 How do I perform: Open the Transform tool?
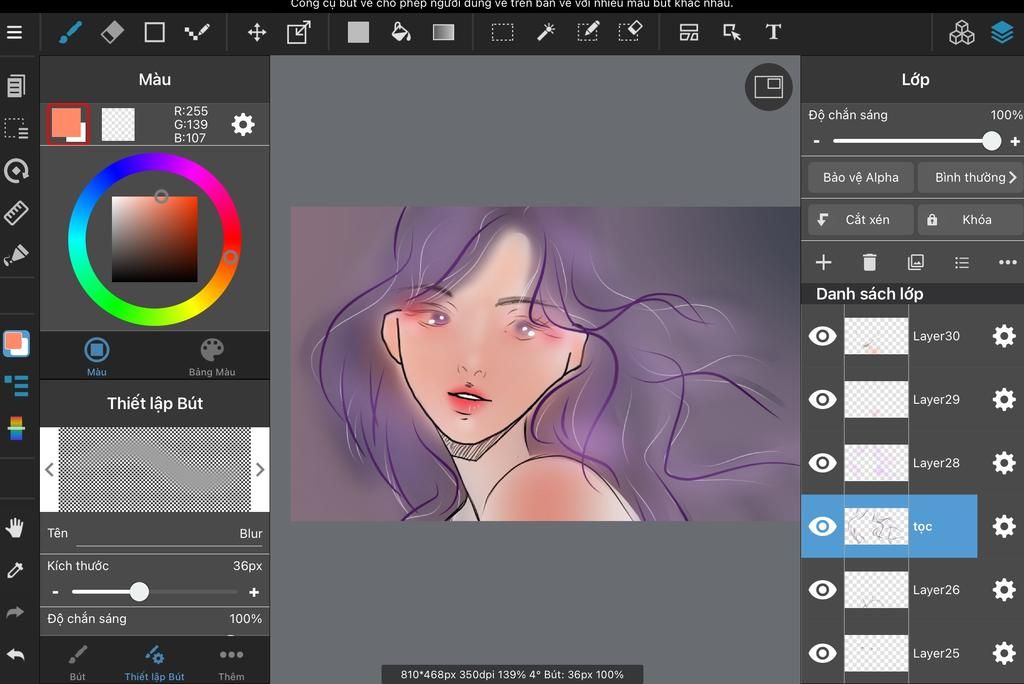299,32
